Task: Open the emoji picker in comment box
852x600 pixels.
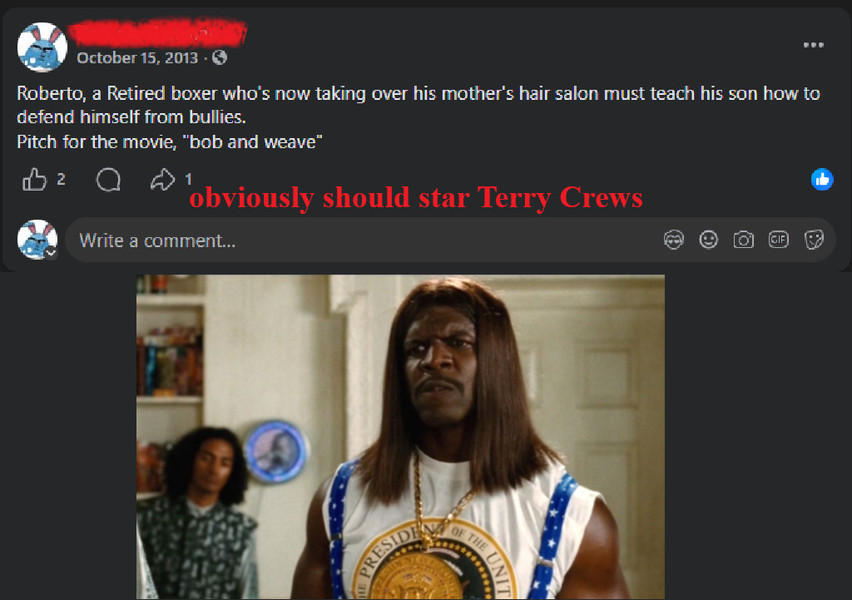Action: tap(709, 240)
